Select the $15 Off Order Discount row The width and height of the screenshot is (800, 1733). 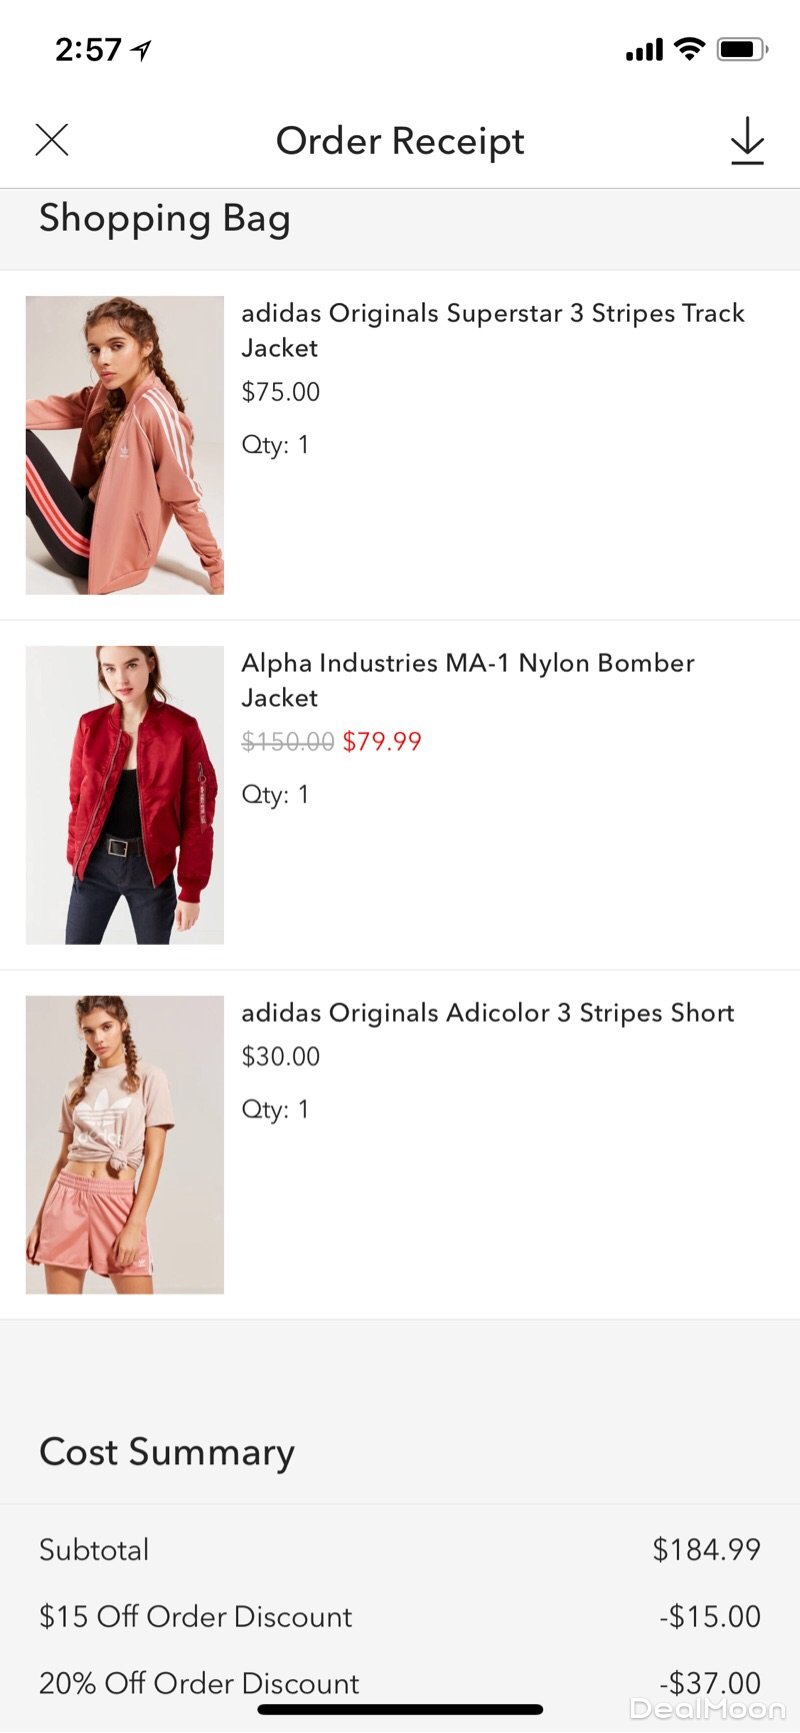click(400, 1617)
